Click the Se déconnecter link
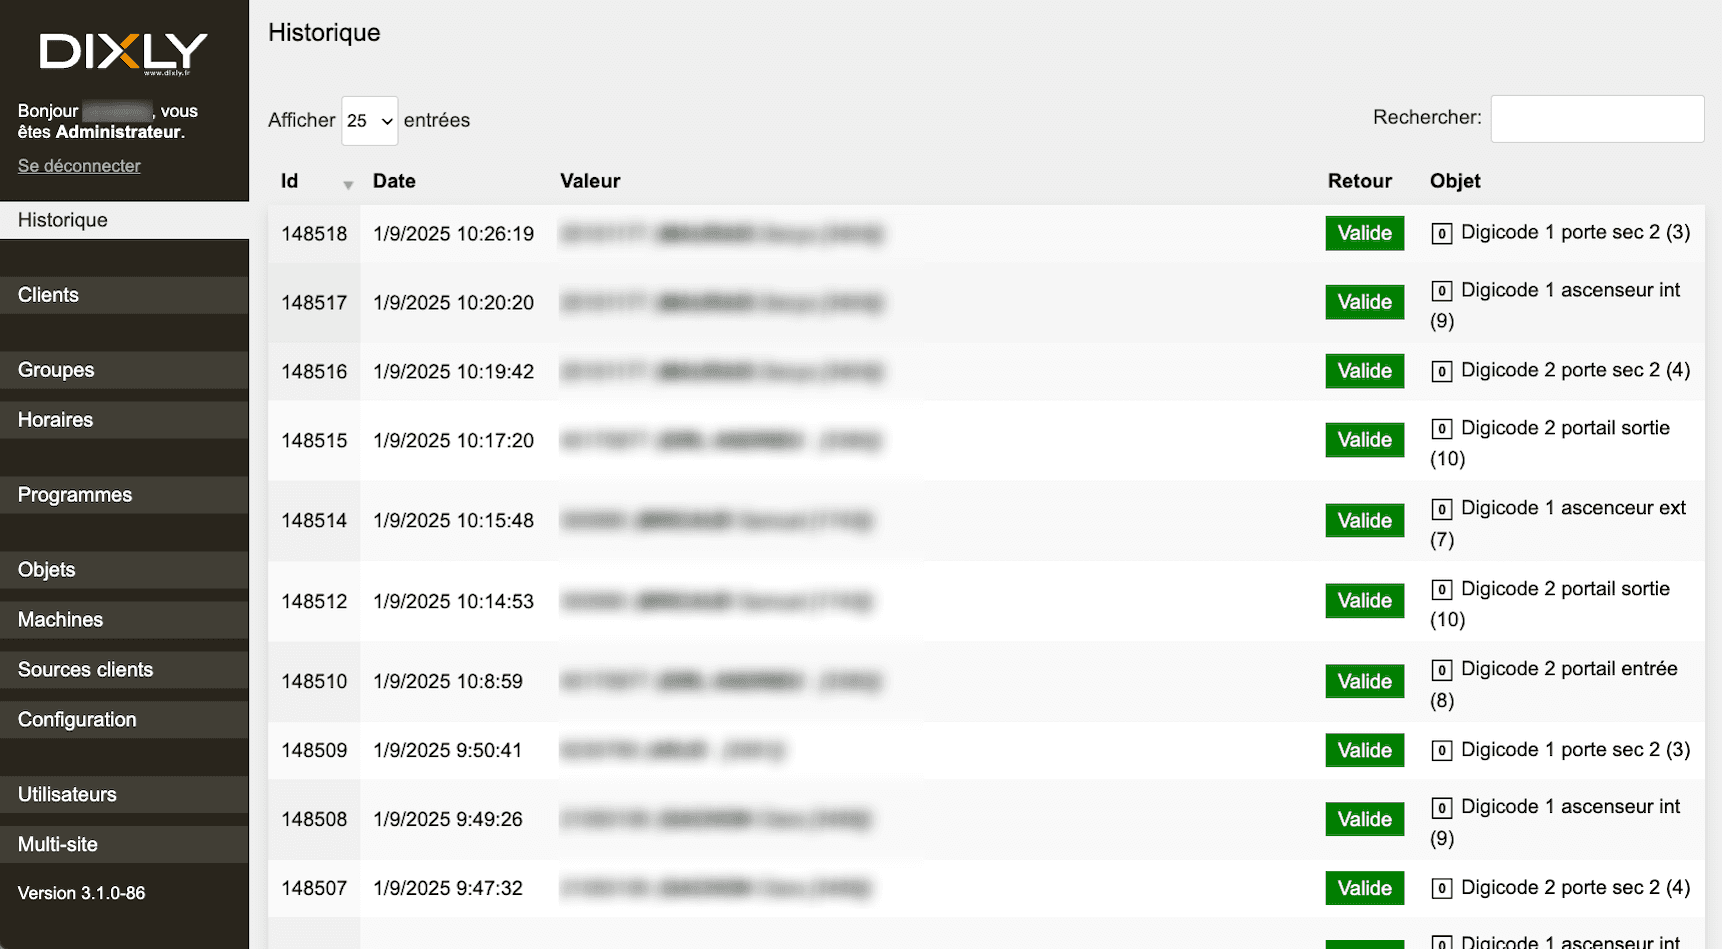 [79, 166]
